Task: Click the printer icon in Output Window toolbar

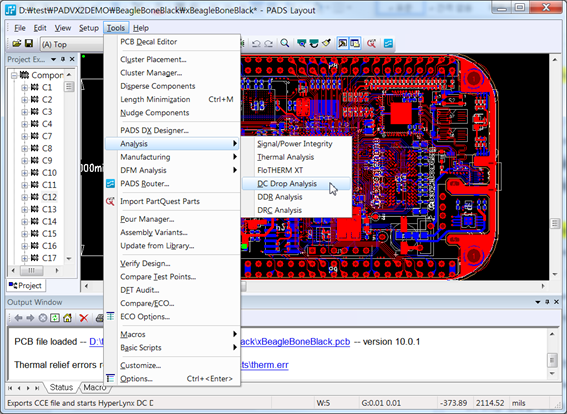Action: point(99,318)
